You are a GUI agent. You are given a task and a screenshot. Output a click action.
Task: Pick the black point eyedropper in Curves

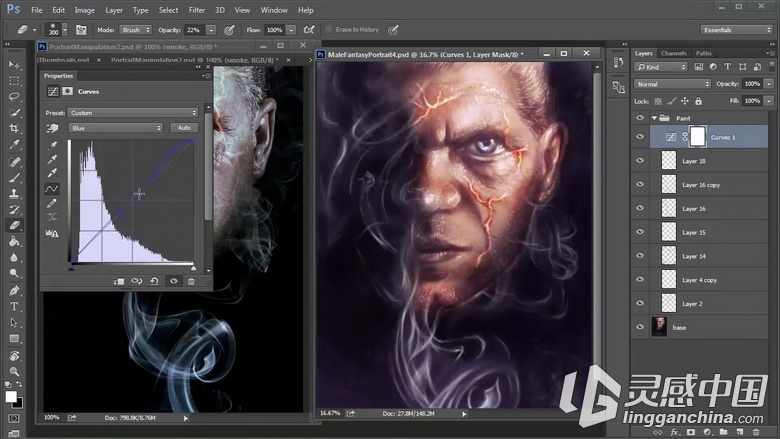[x=52, y=145]
